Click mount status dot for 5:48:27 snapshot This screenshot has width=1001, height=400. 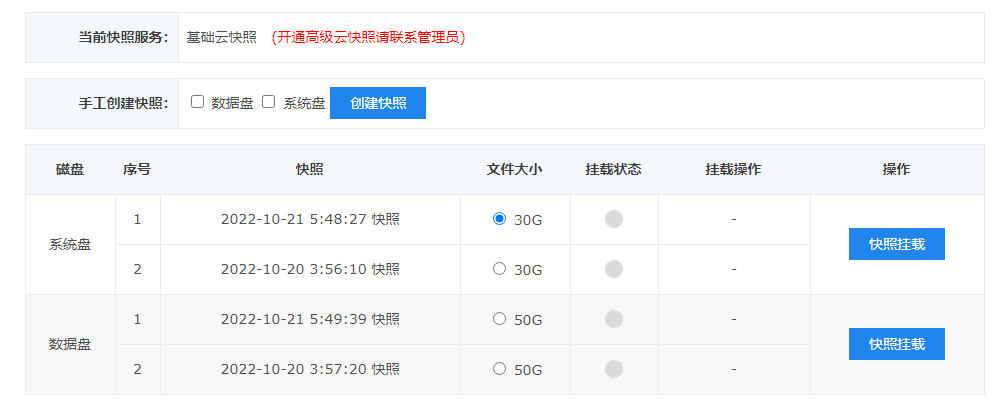pos(614,219)
